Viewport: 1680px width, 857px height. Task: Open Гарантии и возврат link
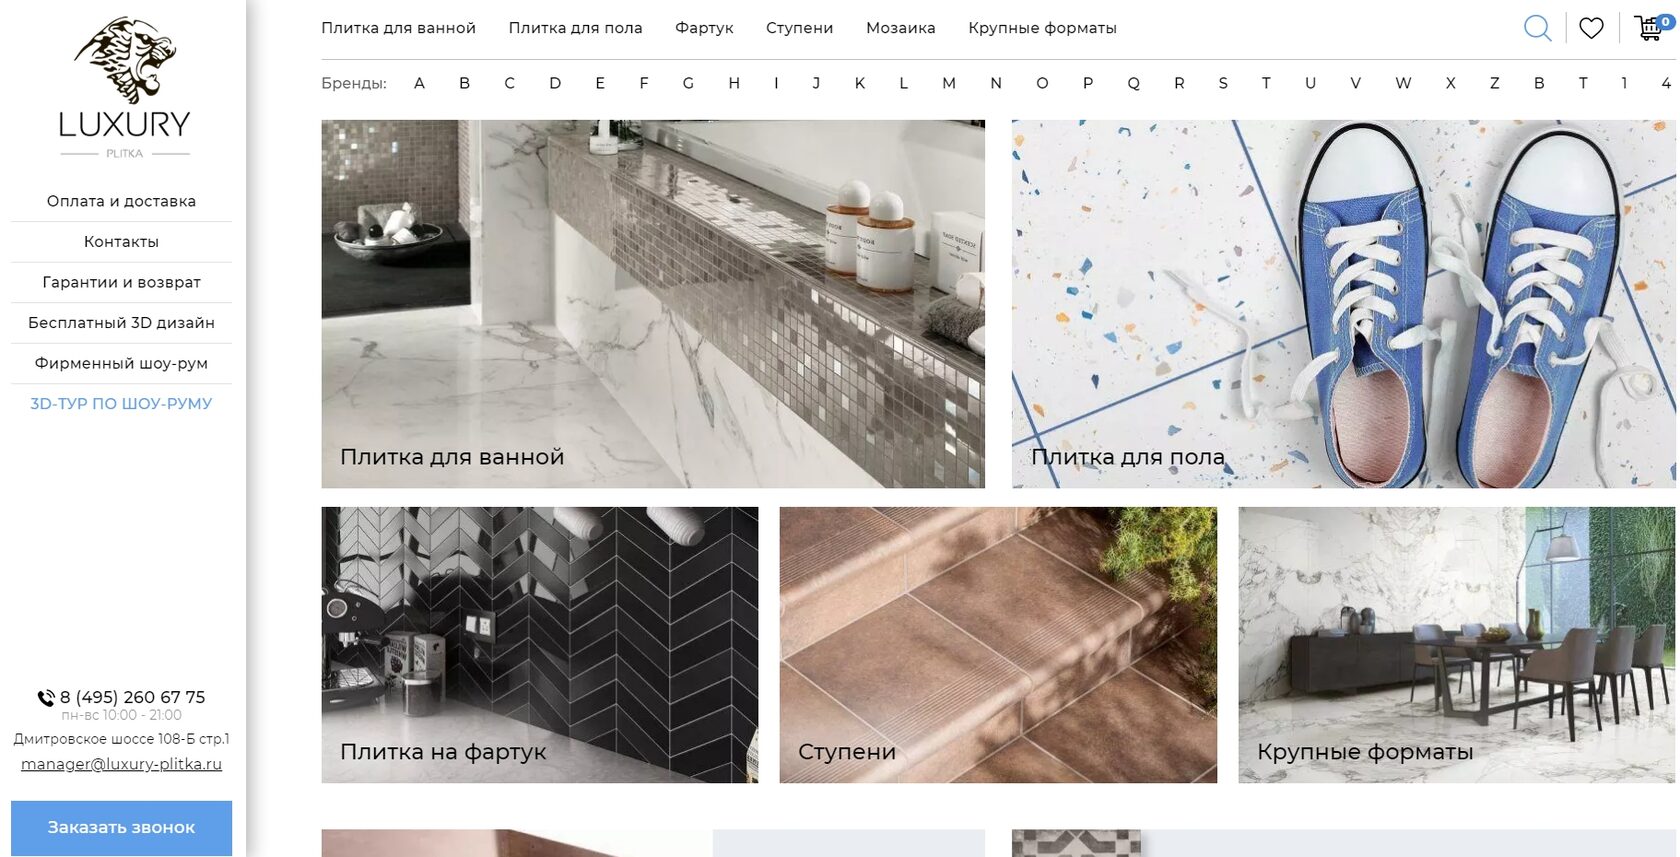coord(121,282)
